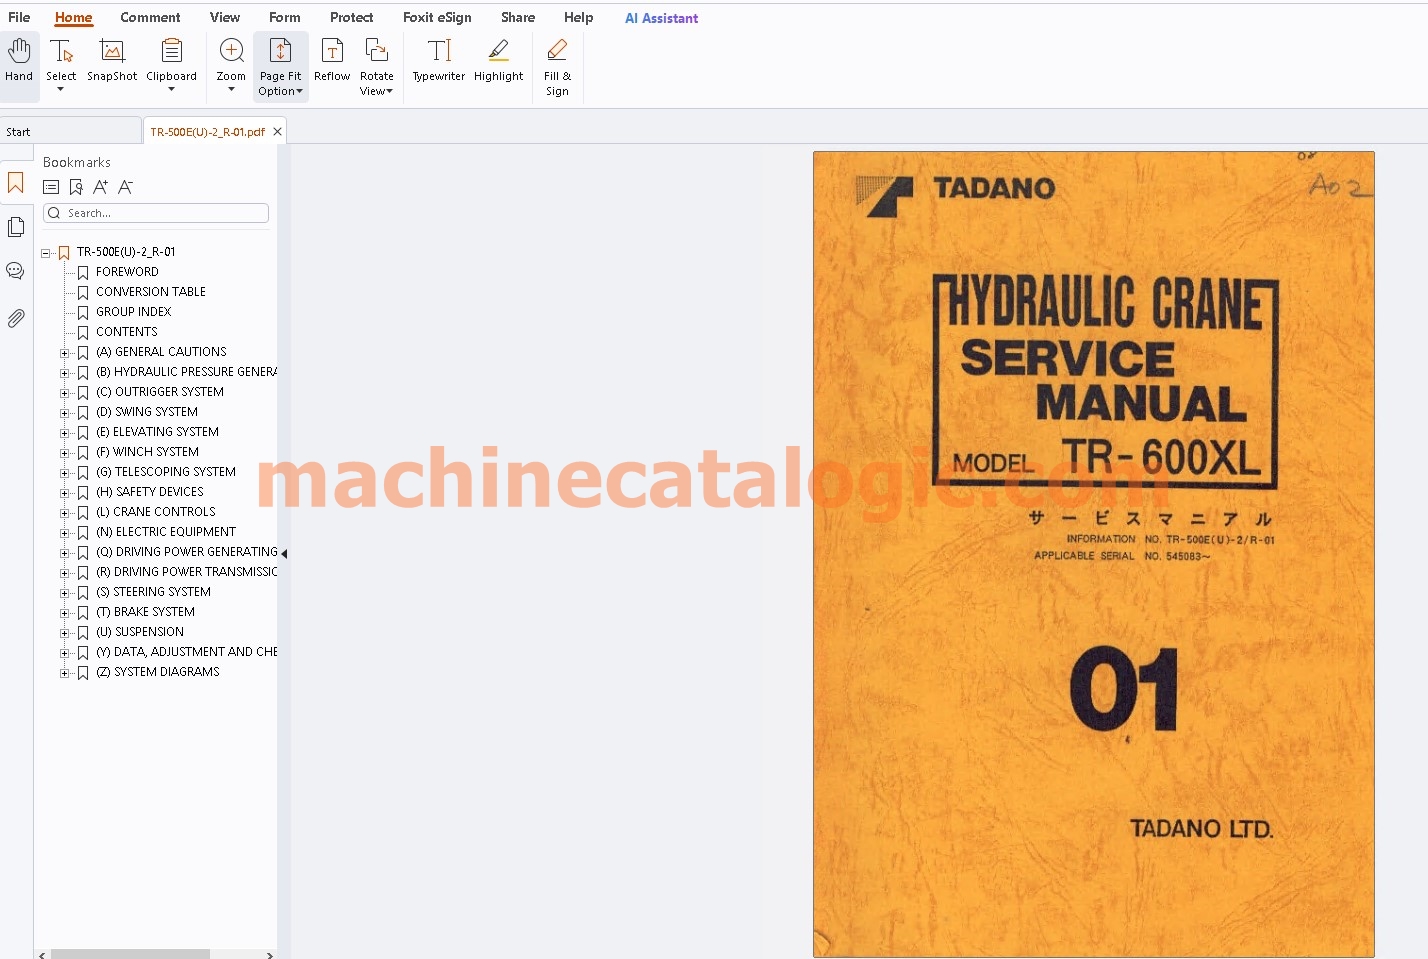The width and height of the screenshot is (1428, 959).
Task: Select (E) ELEVATING SYSTEM bookmark
Action: coord(157,432)
